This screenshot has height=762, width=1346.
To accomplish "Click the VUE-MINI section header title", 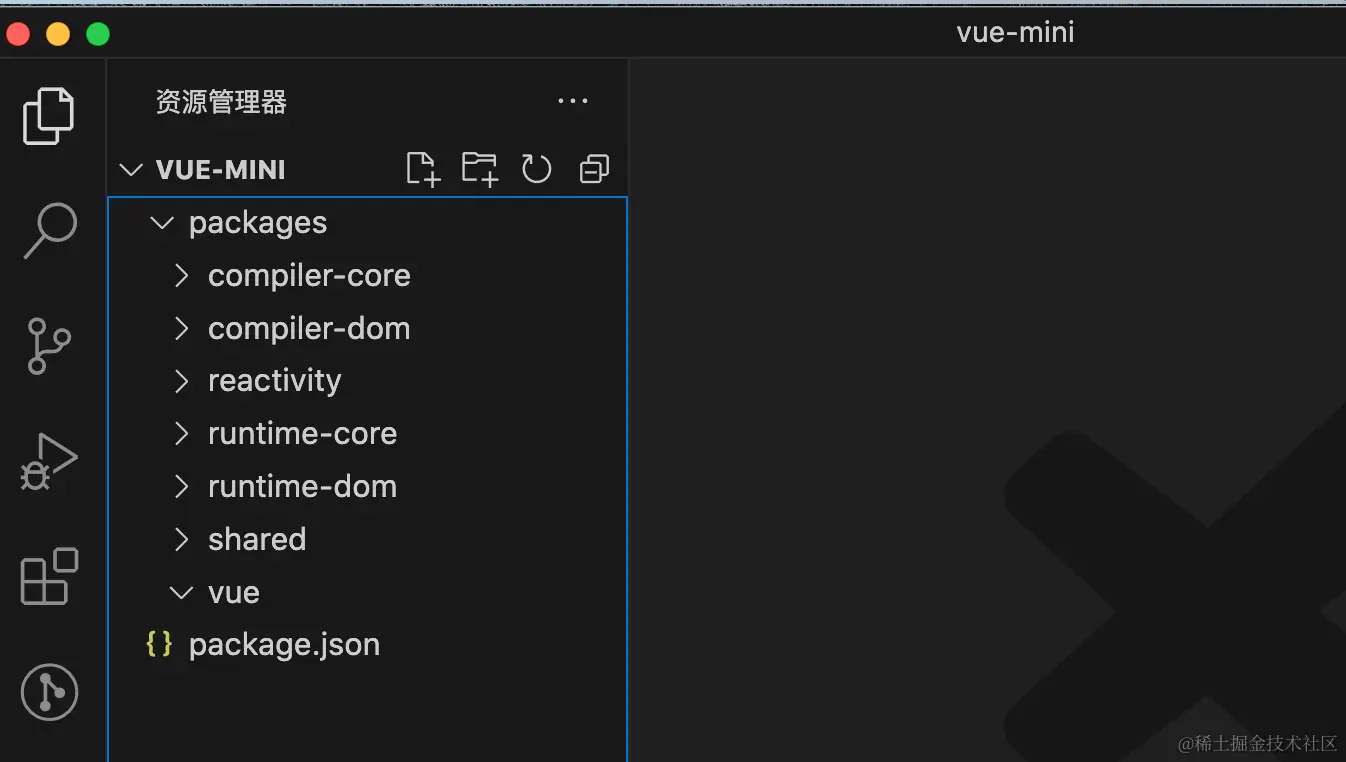I will click(x=221, y=170).
